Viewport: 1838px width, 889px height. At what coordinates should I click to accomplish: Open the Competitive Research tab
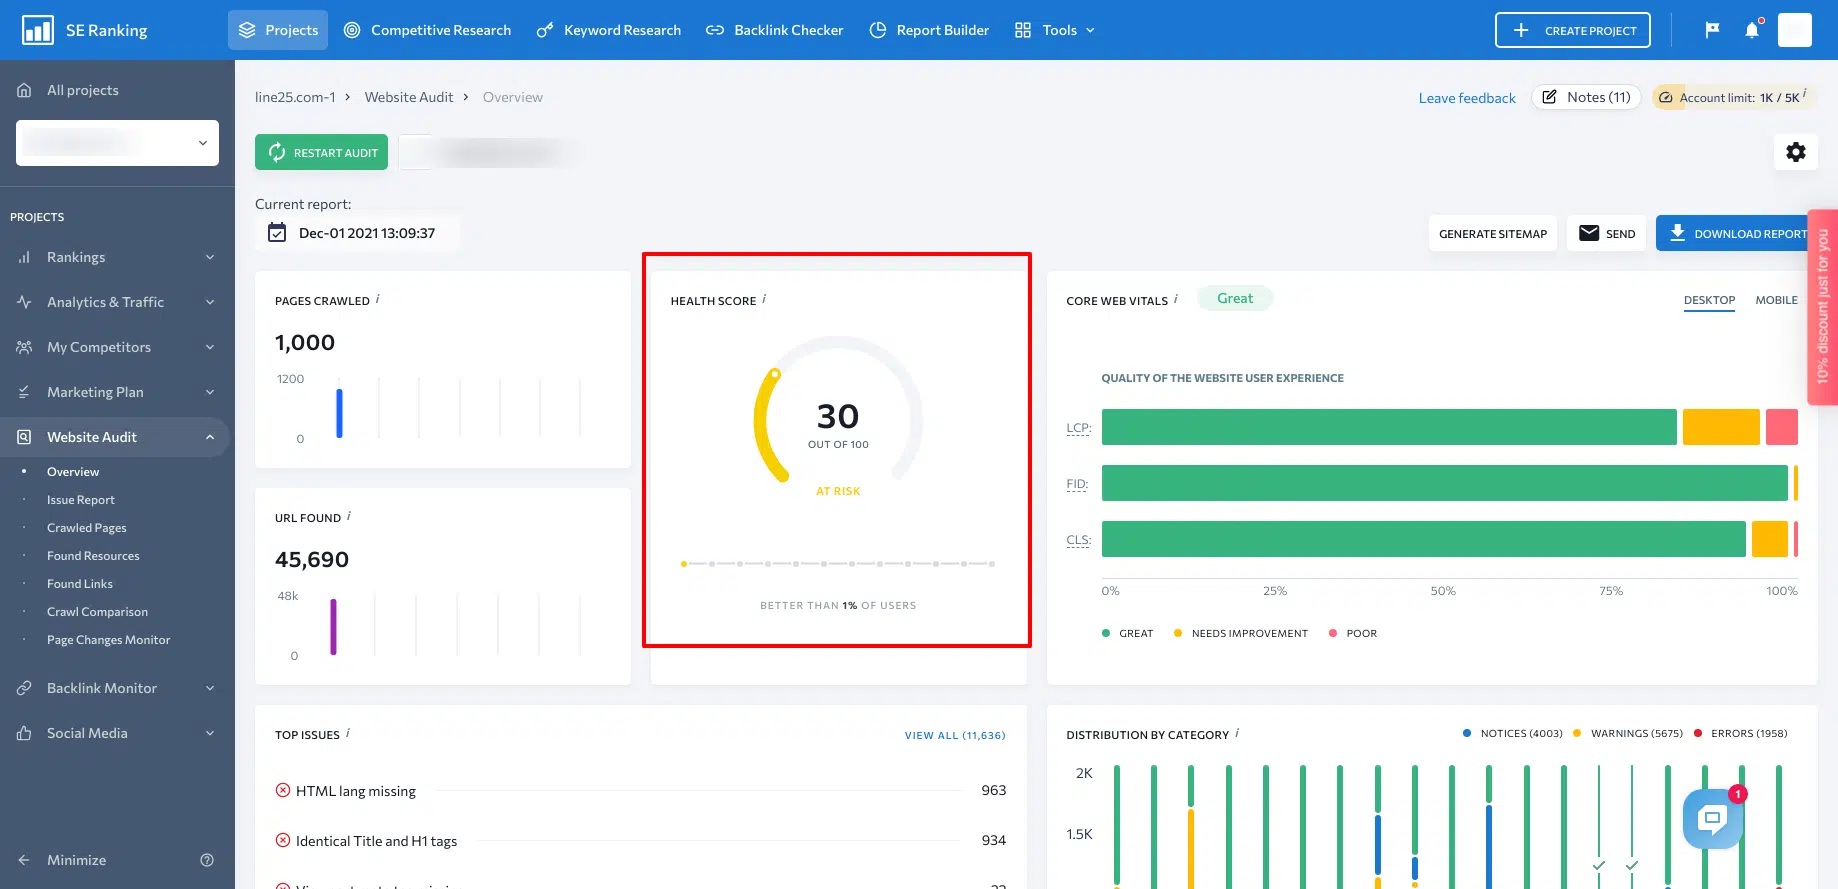tap(427, 30)
